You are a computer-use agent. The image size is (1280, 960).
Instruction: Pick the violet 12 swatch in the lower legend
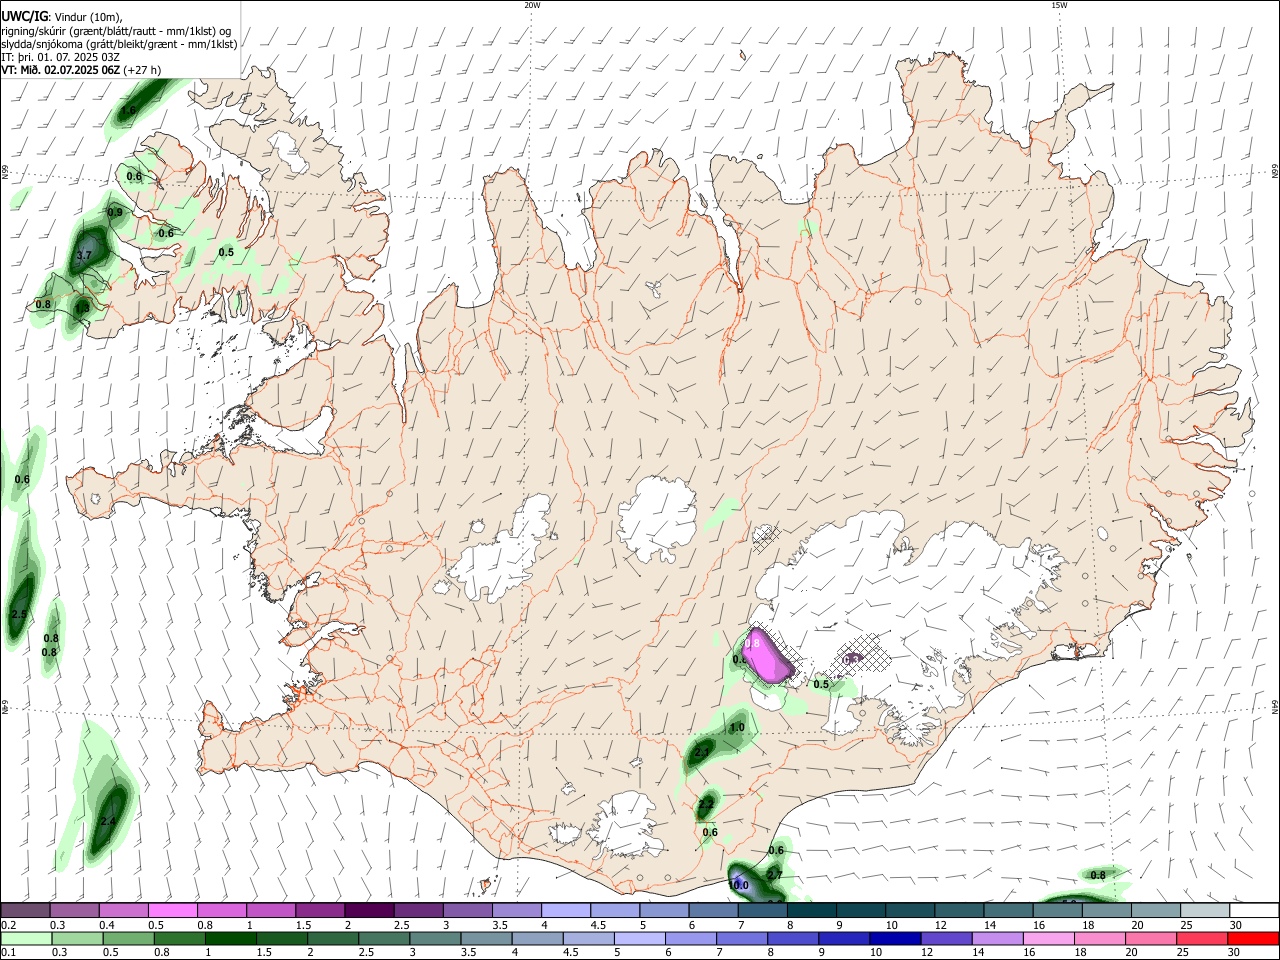pos(946,938)
